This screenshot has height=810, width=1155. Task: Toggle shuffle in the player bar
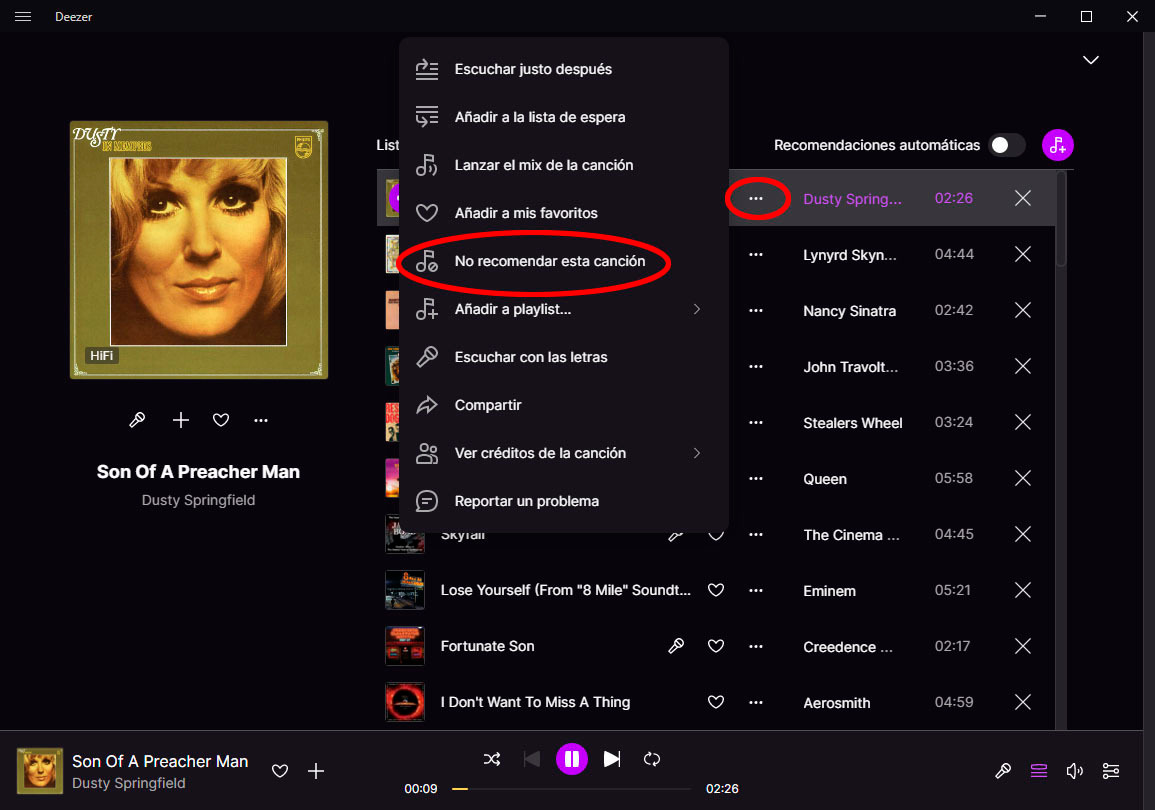click(492, 758)
